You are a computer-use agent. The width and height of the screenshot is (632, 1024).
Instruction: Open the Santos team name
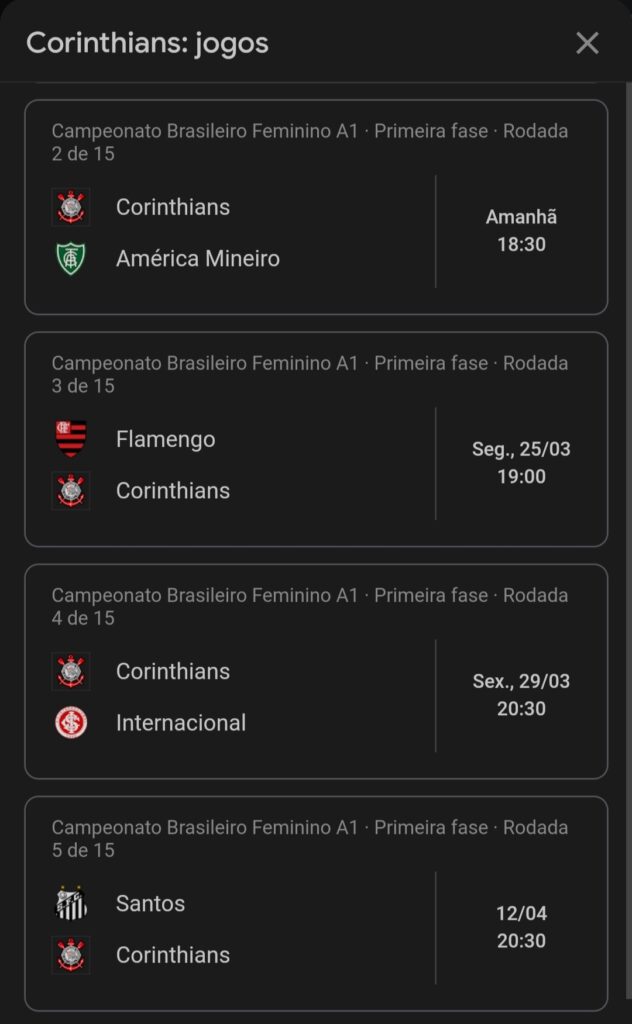coord(150,903)
